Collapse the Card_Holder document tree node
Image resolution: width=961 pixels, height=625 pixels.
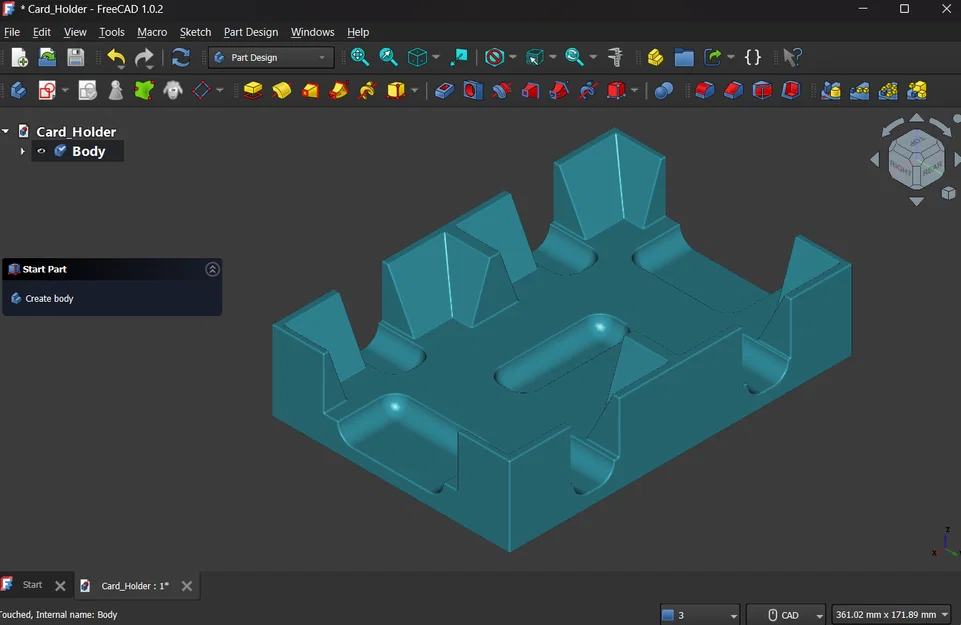point(6,131)
